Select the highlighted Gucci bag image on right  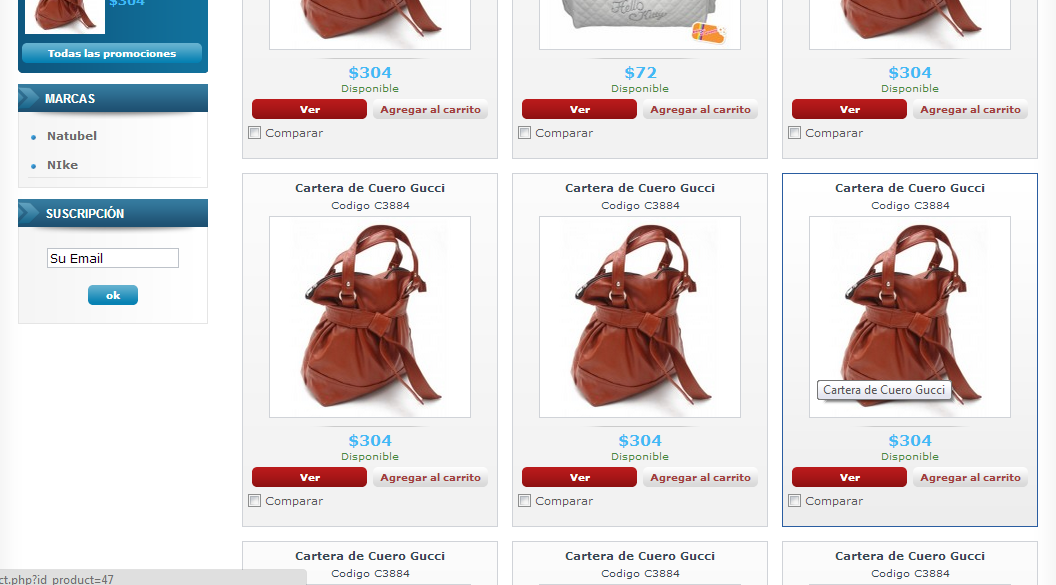coord(910,317)
